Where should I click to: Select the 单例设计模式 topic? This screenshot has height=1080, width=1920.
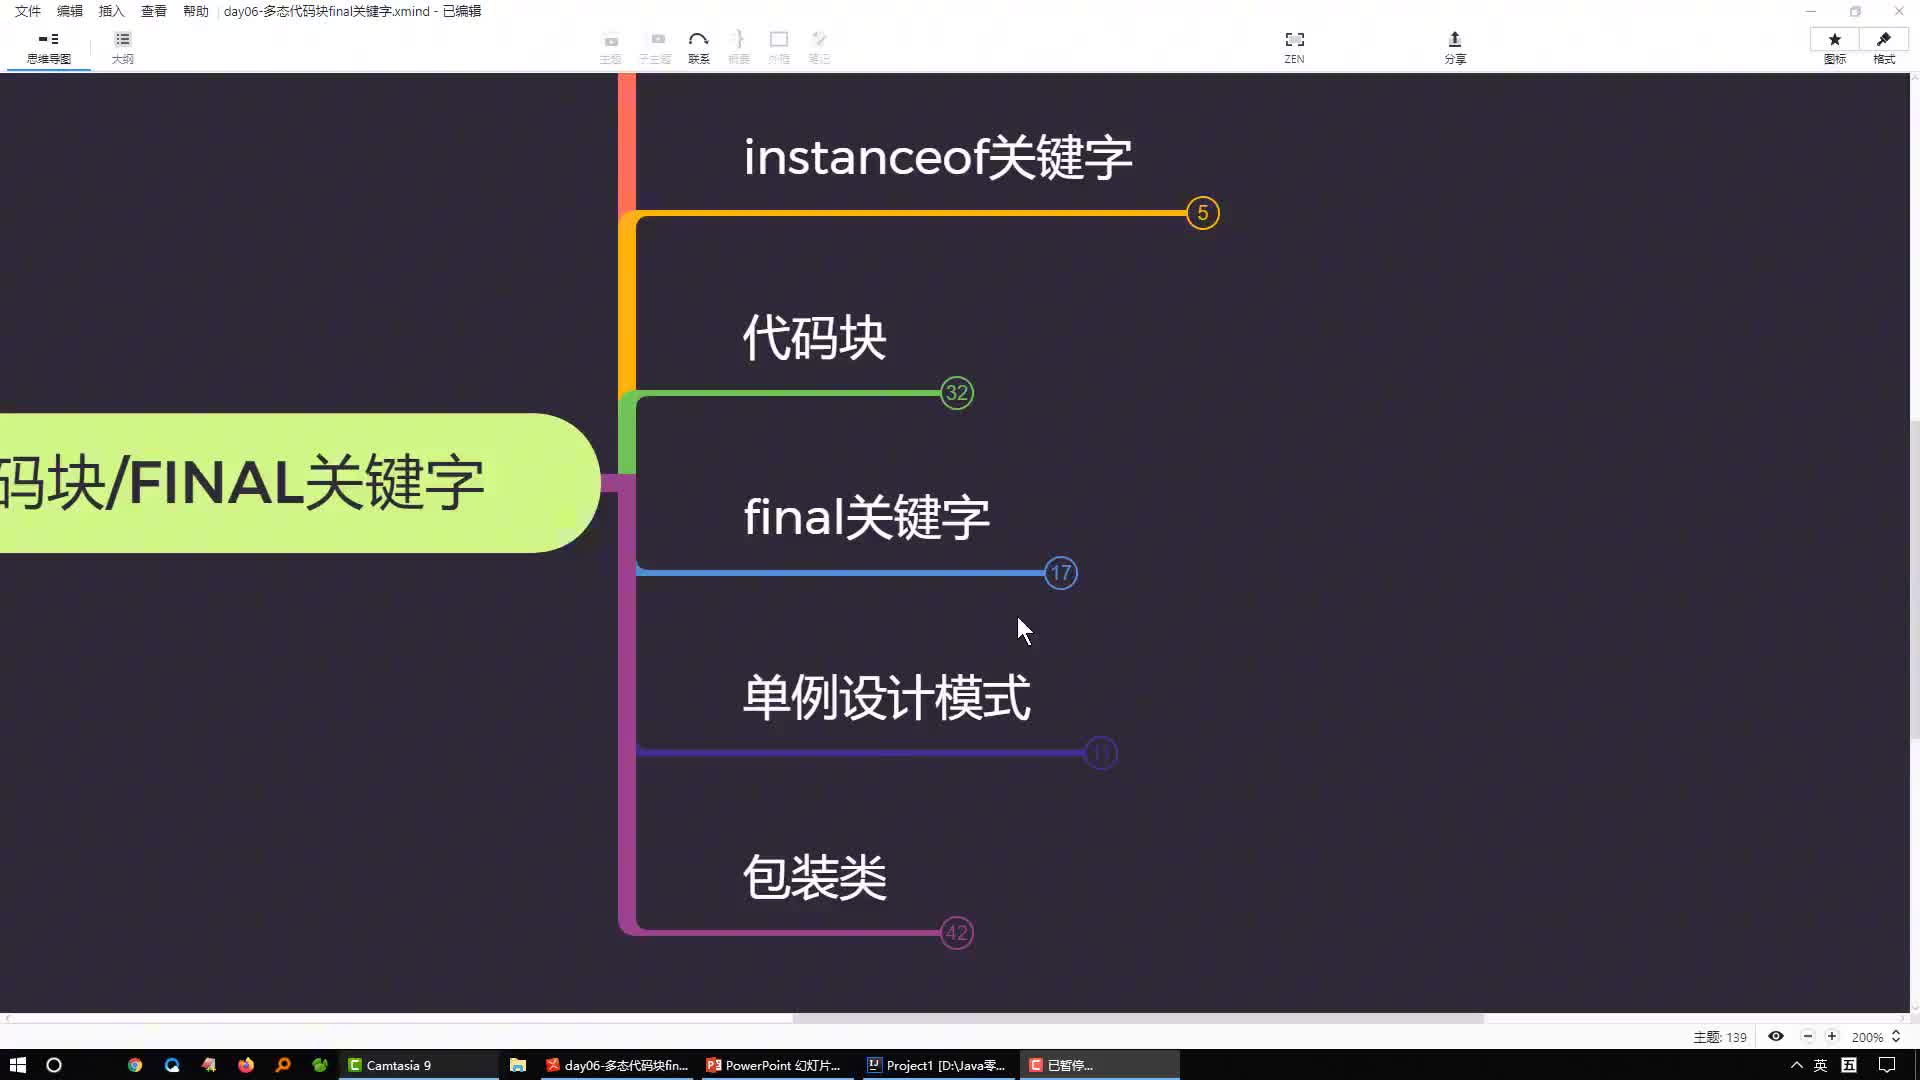(x=886, y=698)
